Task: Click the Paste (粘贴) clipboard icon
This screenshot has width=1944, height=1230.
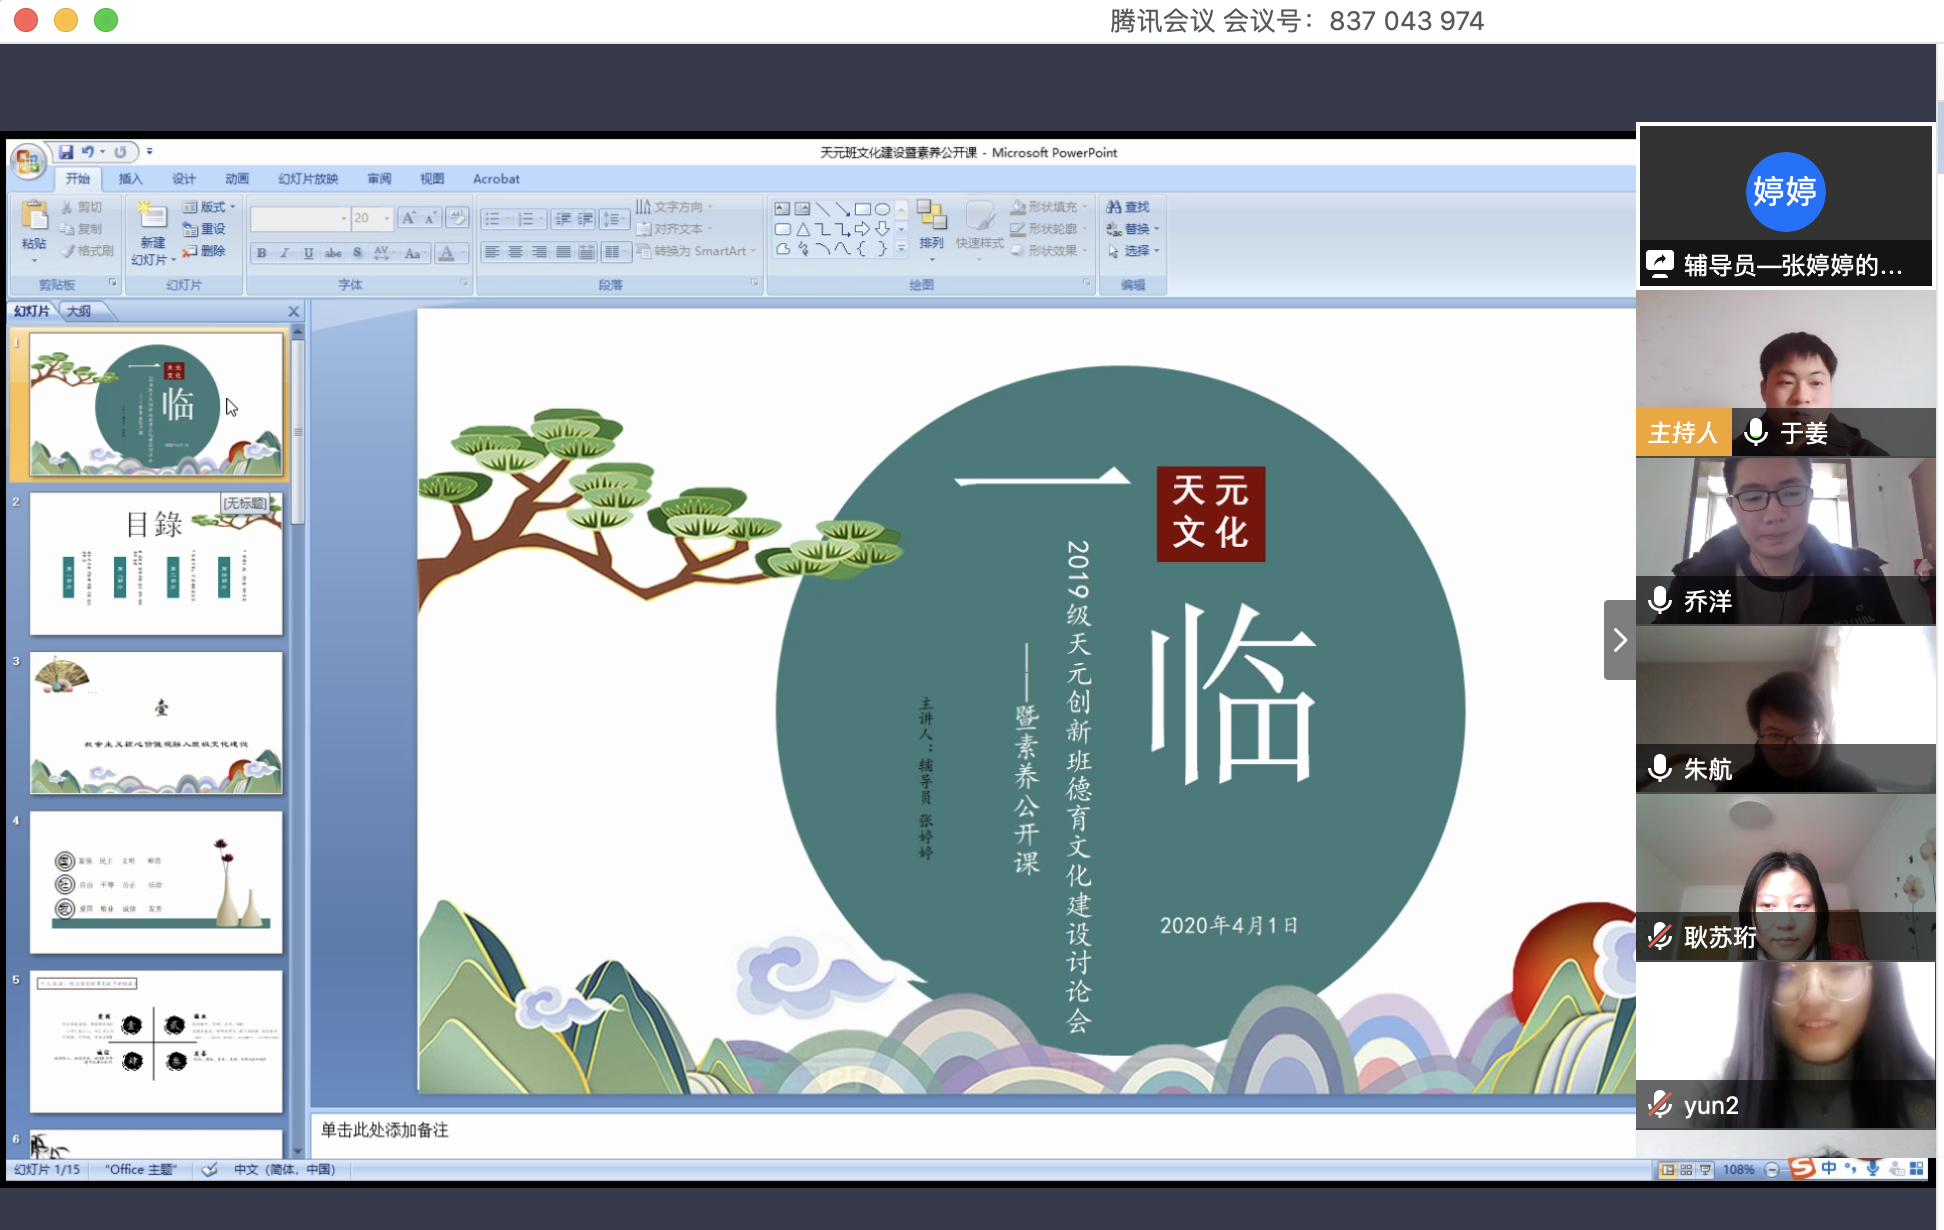Action: pos(34,216)
